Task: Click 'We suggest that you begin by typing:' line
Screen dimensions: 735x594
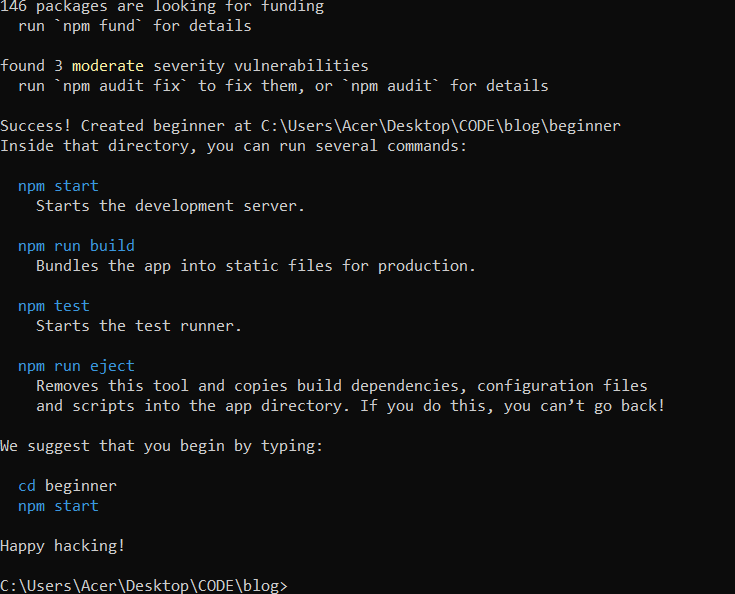Action: click(x=162, y=446)
